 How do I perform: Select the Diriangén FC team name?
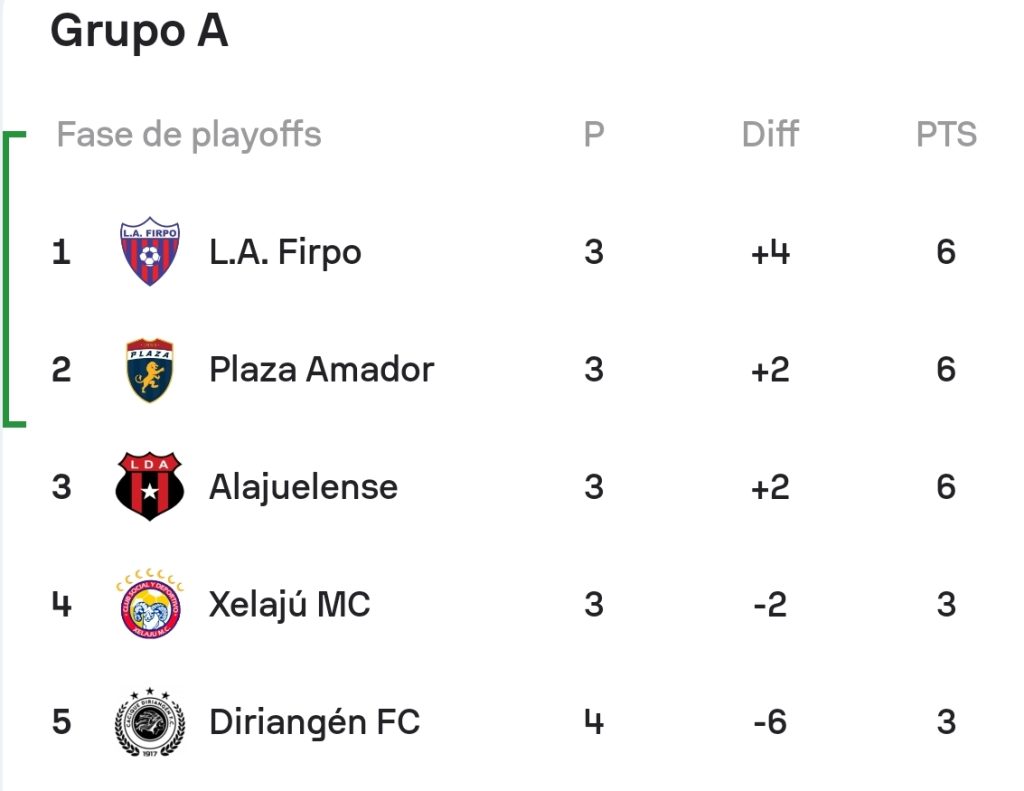point(314,722)
